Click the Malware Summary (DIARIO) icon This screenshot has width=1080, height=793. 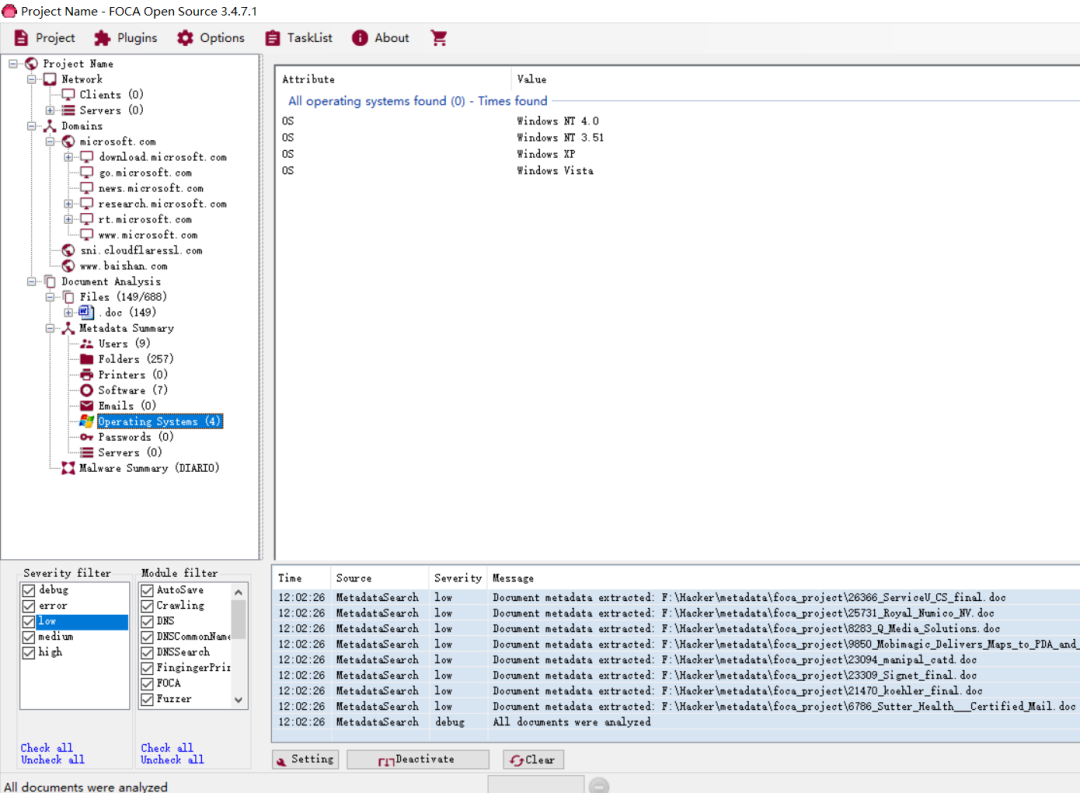[68, 468]
